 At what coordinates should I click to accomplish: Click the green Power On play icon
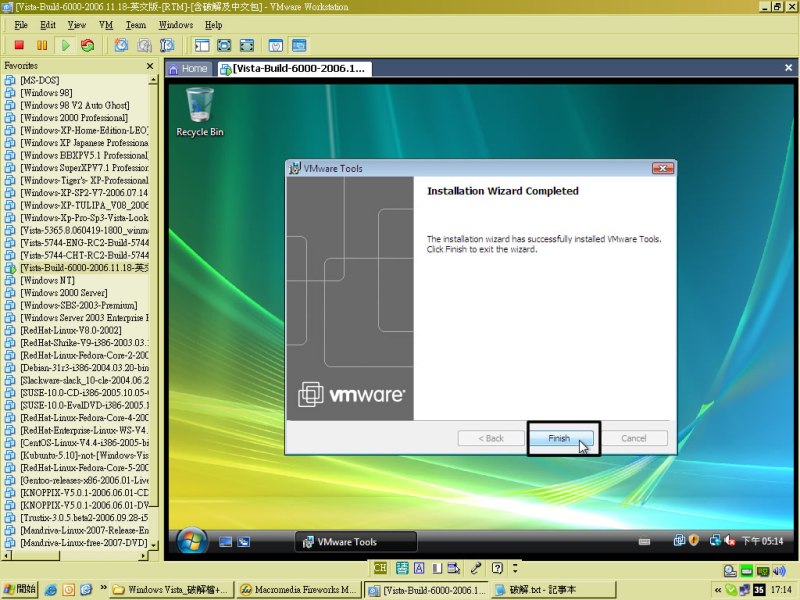[65, 45]
